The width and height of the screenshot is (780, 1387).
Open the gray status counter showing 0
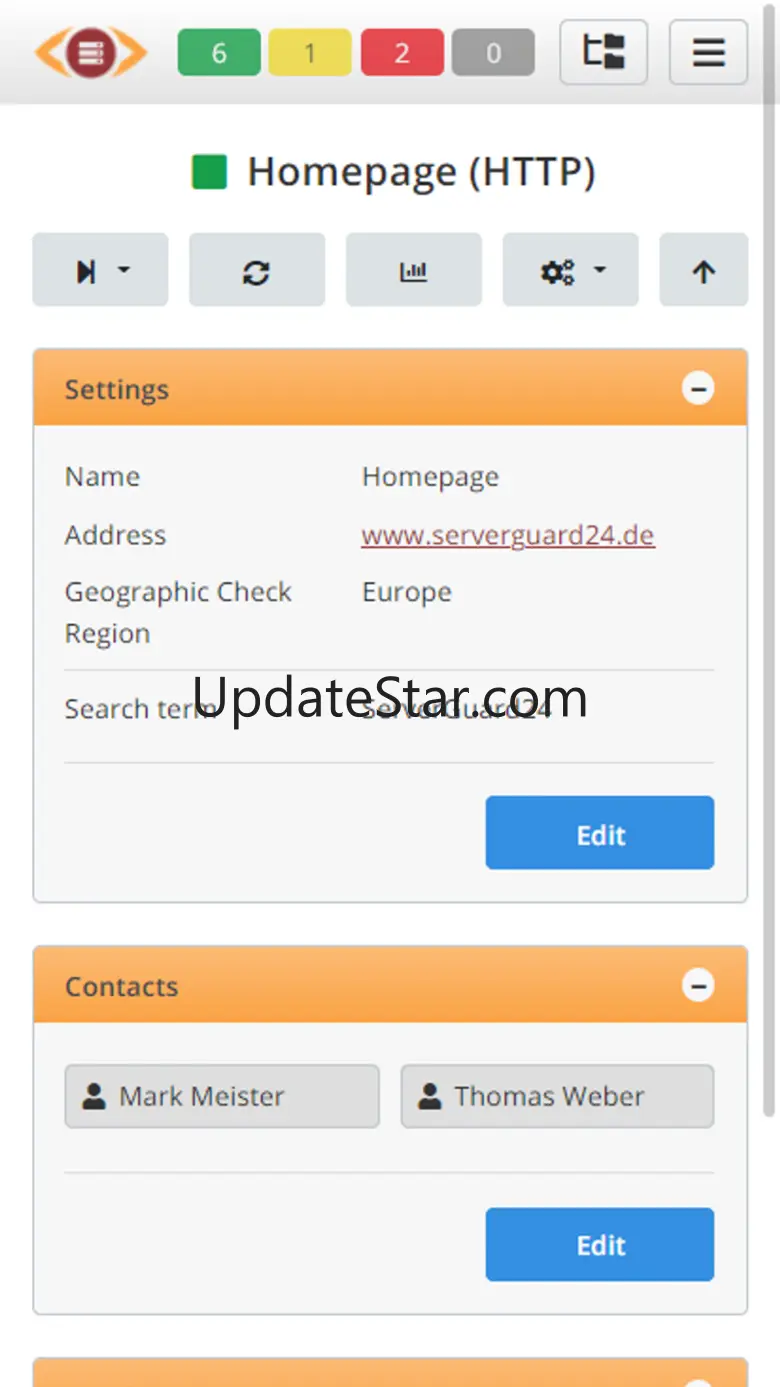point(493,52)
